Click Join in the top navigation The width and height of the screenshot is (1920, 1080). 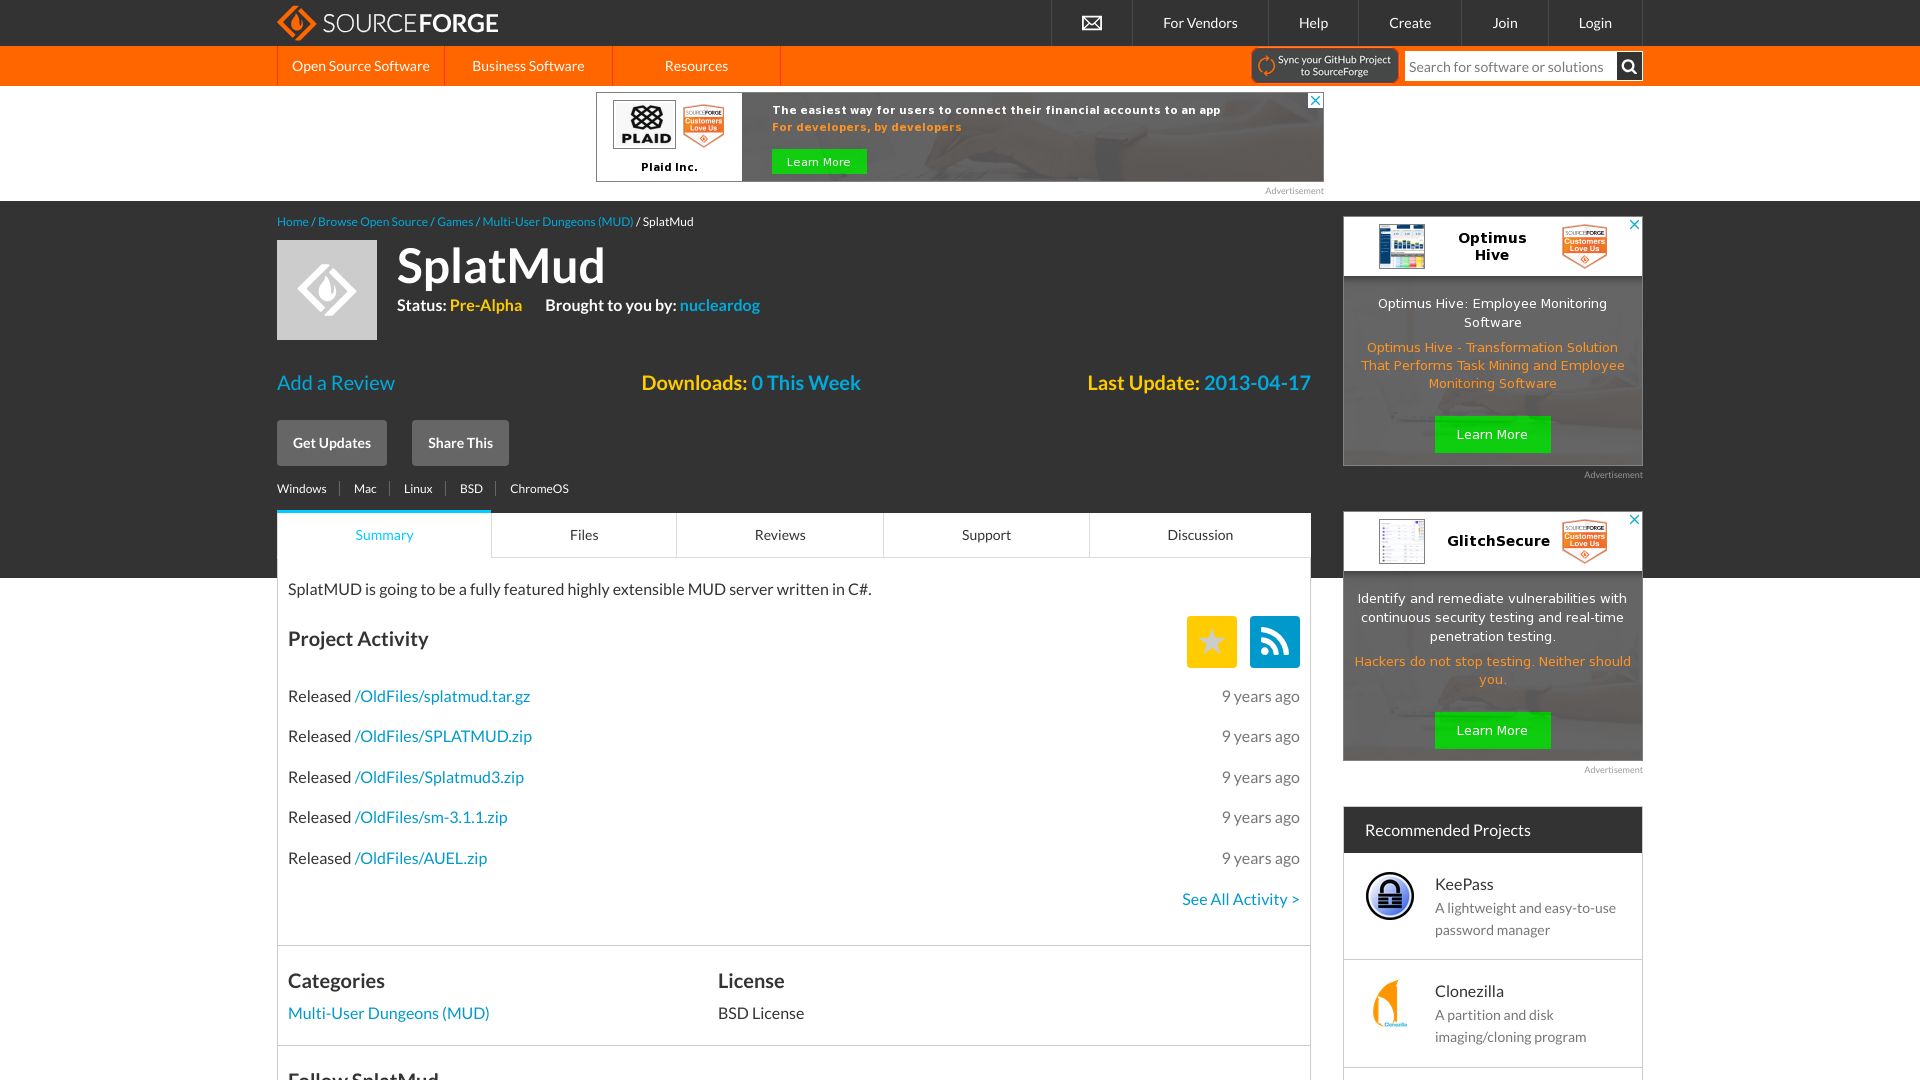[x=1505, y=23]
